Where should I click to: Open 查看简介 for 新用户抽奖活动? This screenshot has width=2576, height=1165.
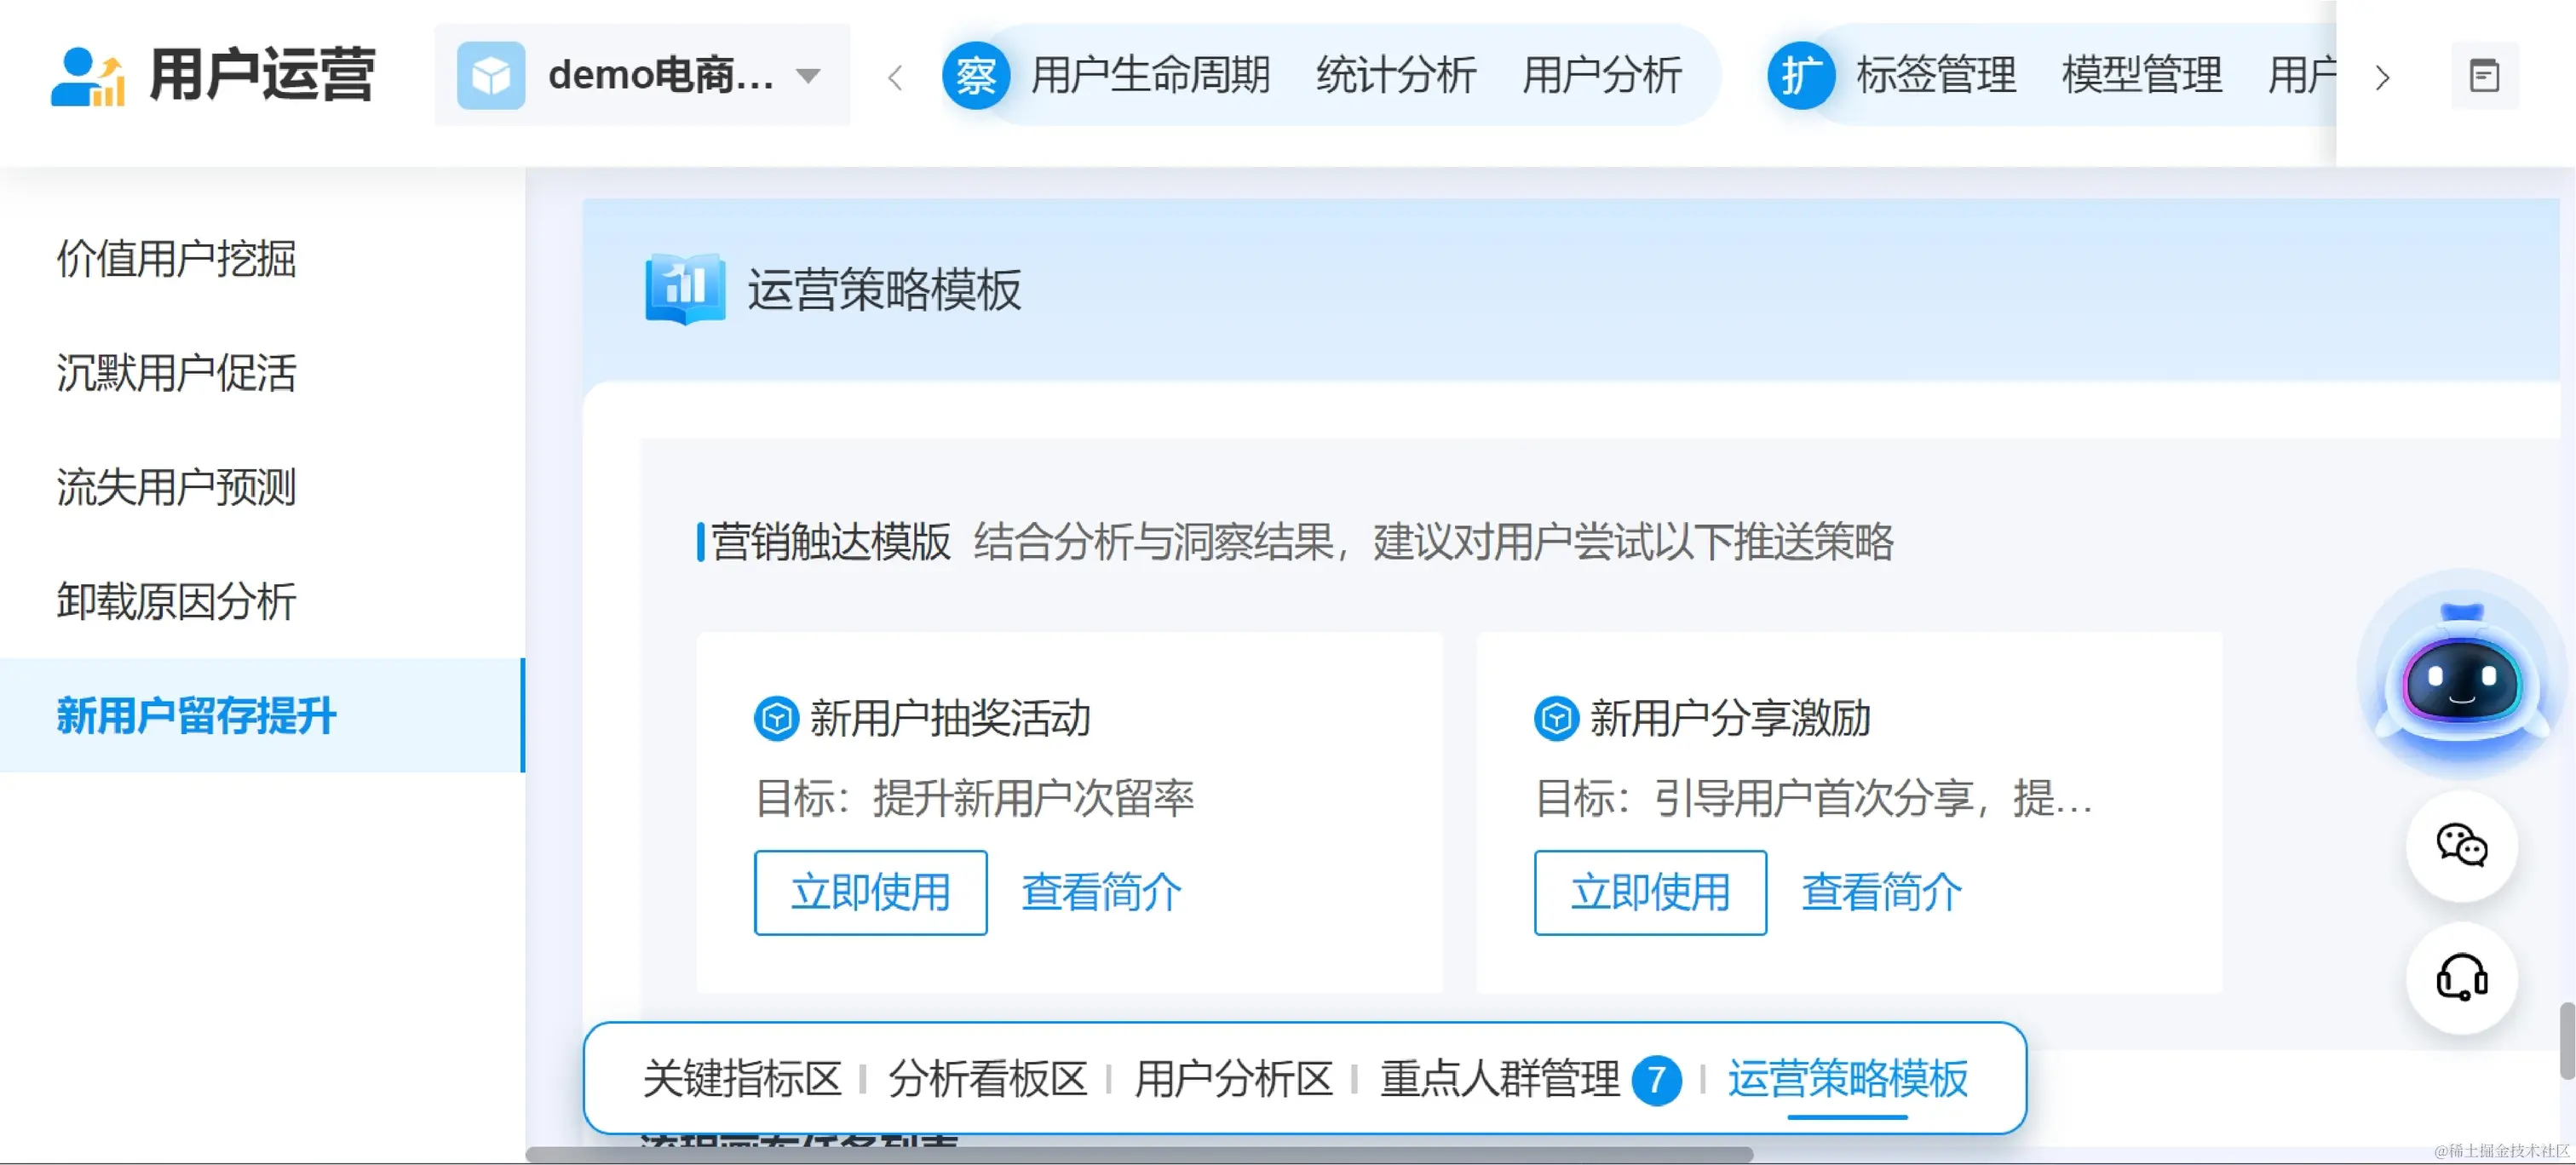click(x=1101, y=892)
